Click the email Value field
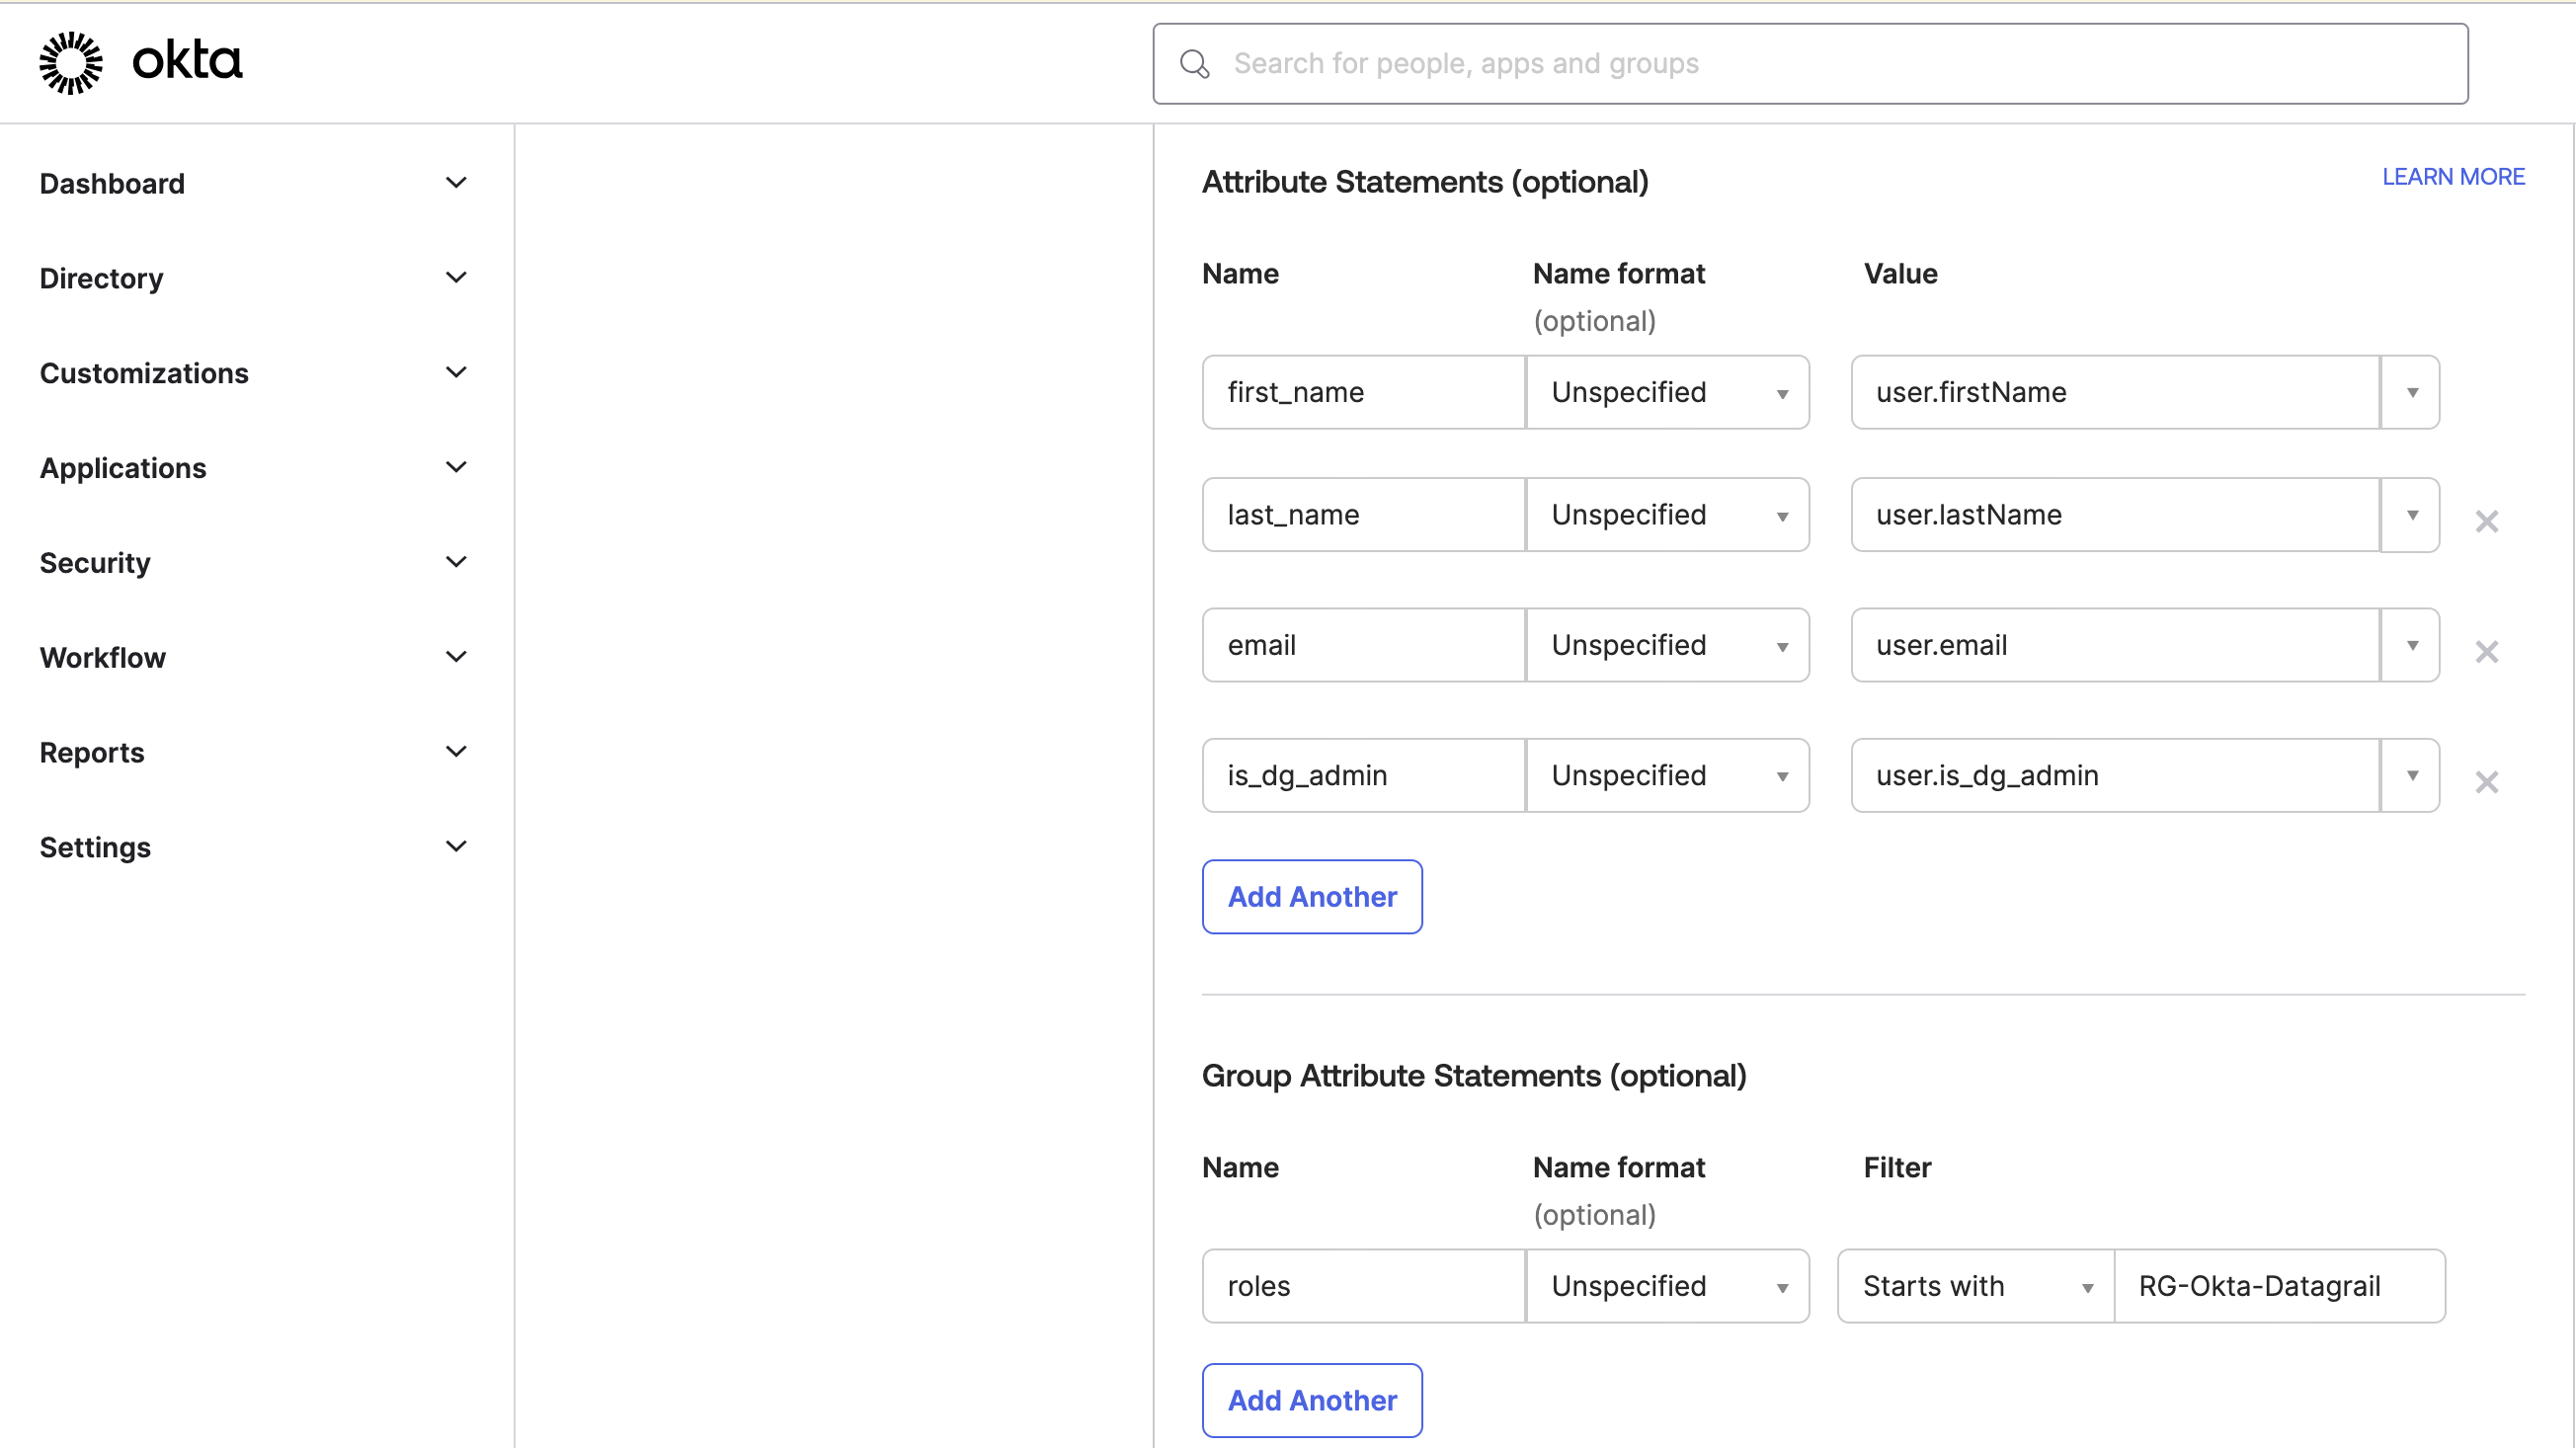 (2116, 644)
